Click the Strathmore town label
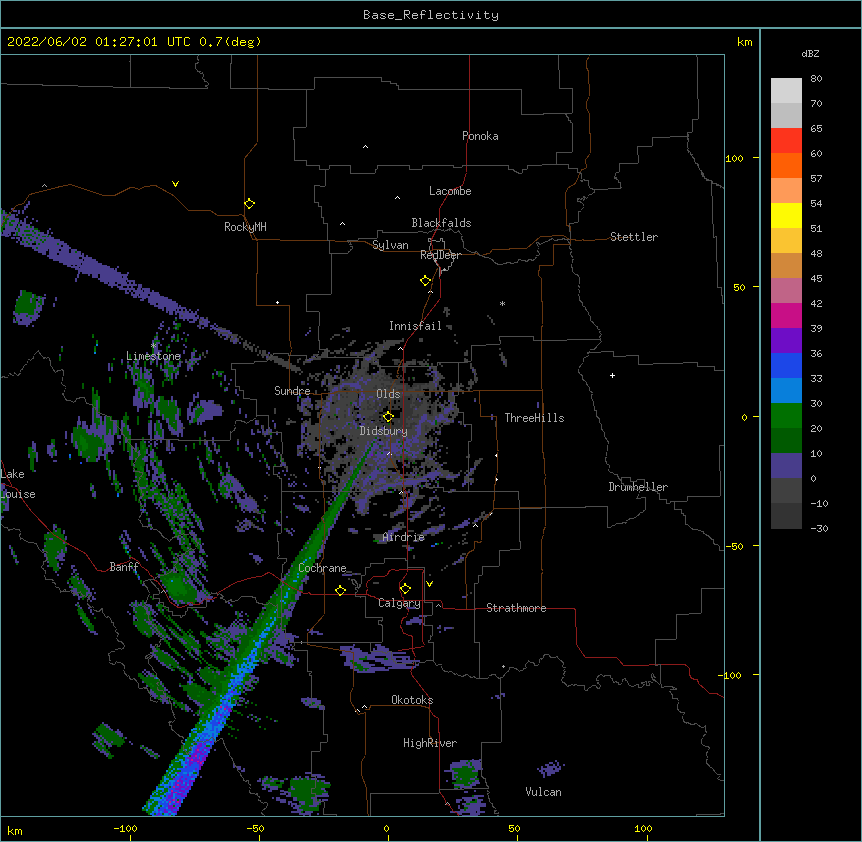This screenshot has height=842, width=862. pos(516,608)
